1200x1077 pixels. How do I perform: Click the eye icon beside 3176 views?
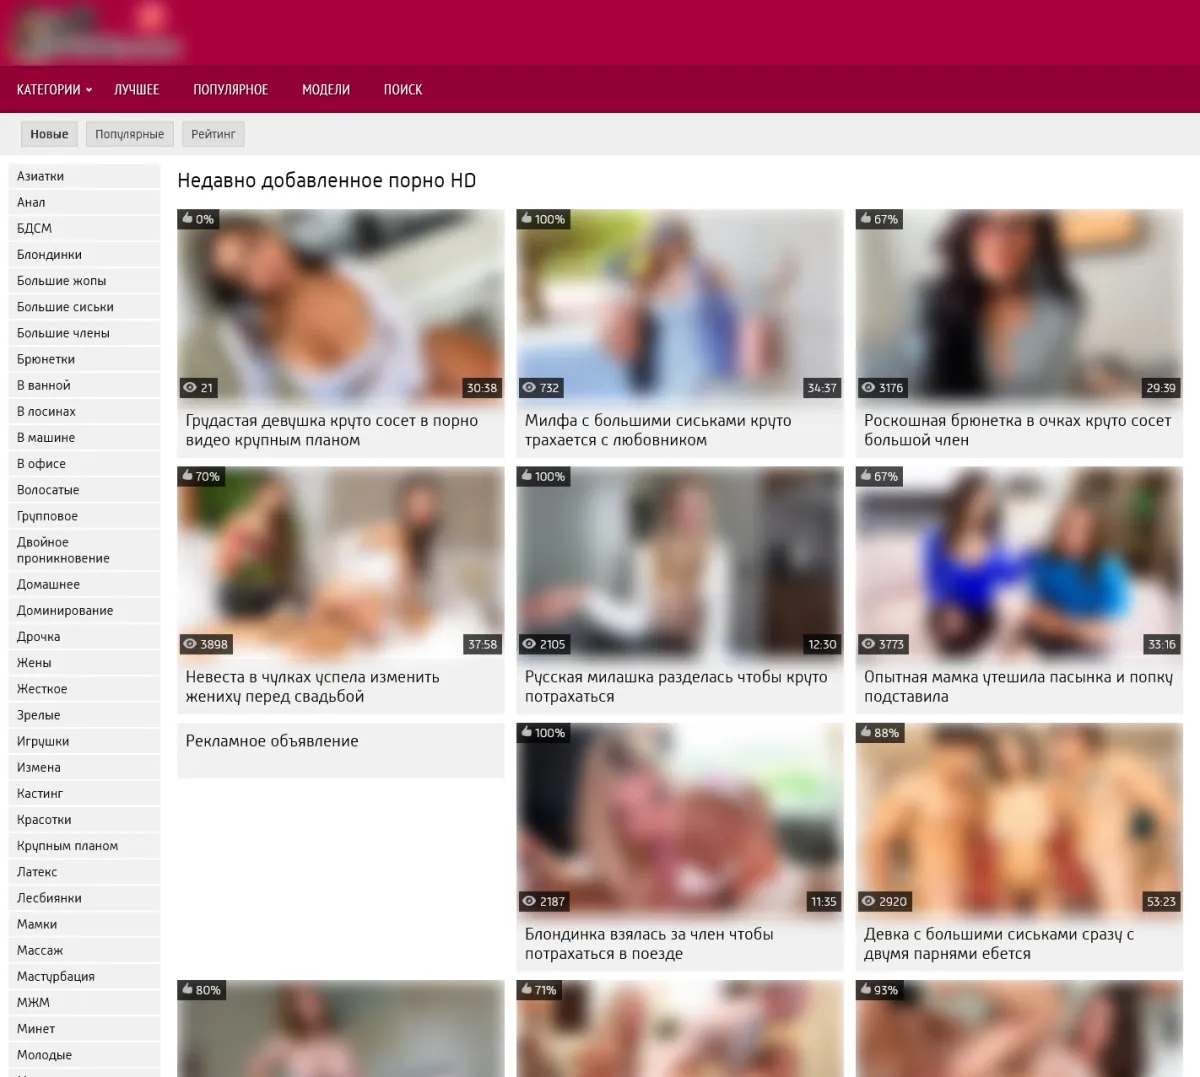click(x=868, y=388)
